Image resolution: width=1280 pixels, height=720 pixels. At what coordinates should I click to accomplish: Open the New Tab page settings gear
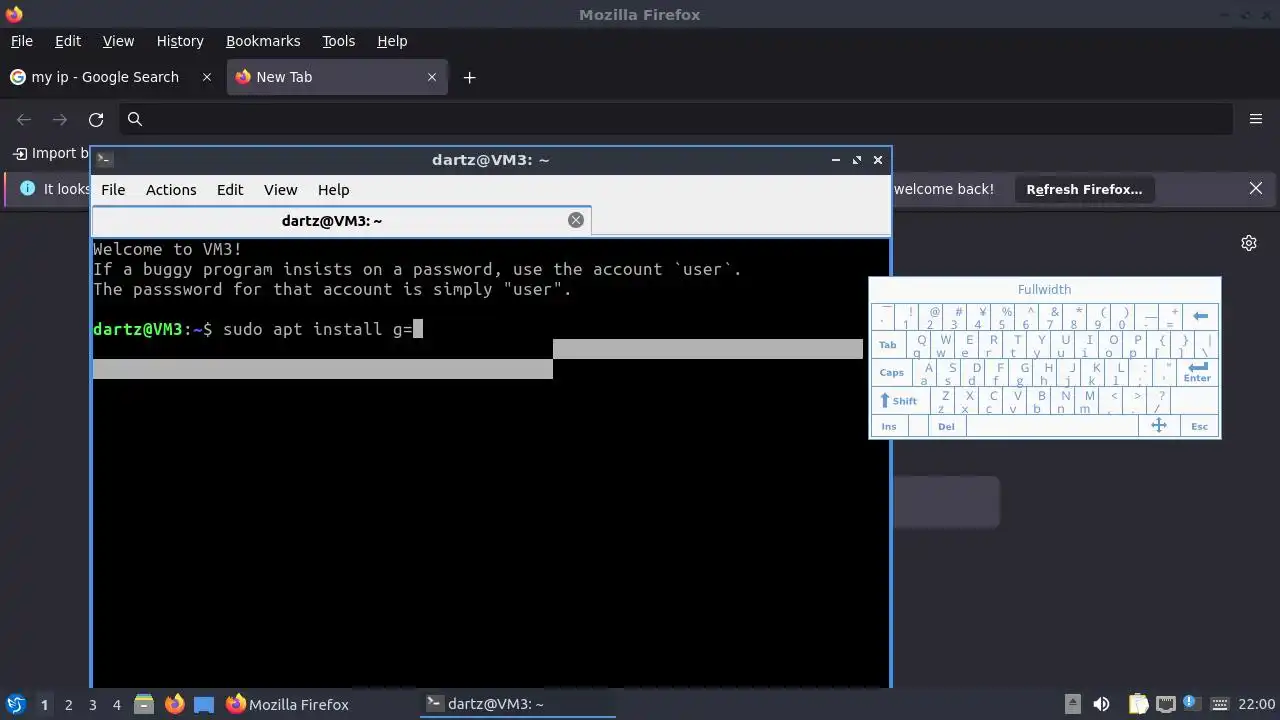coord(1249,243)
